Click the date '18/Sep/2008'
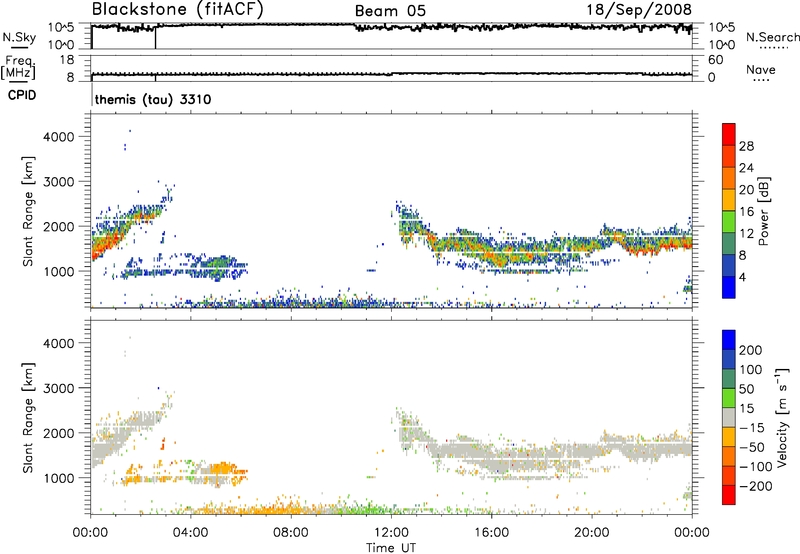The width and height of the screenshot is (800, 554). click(639, 10)
